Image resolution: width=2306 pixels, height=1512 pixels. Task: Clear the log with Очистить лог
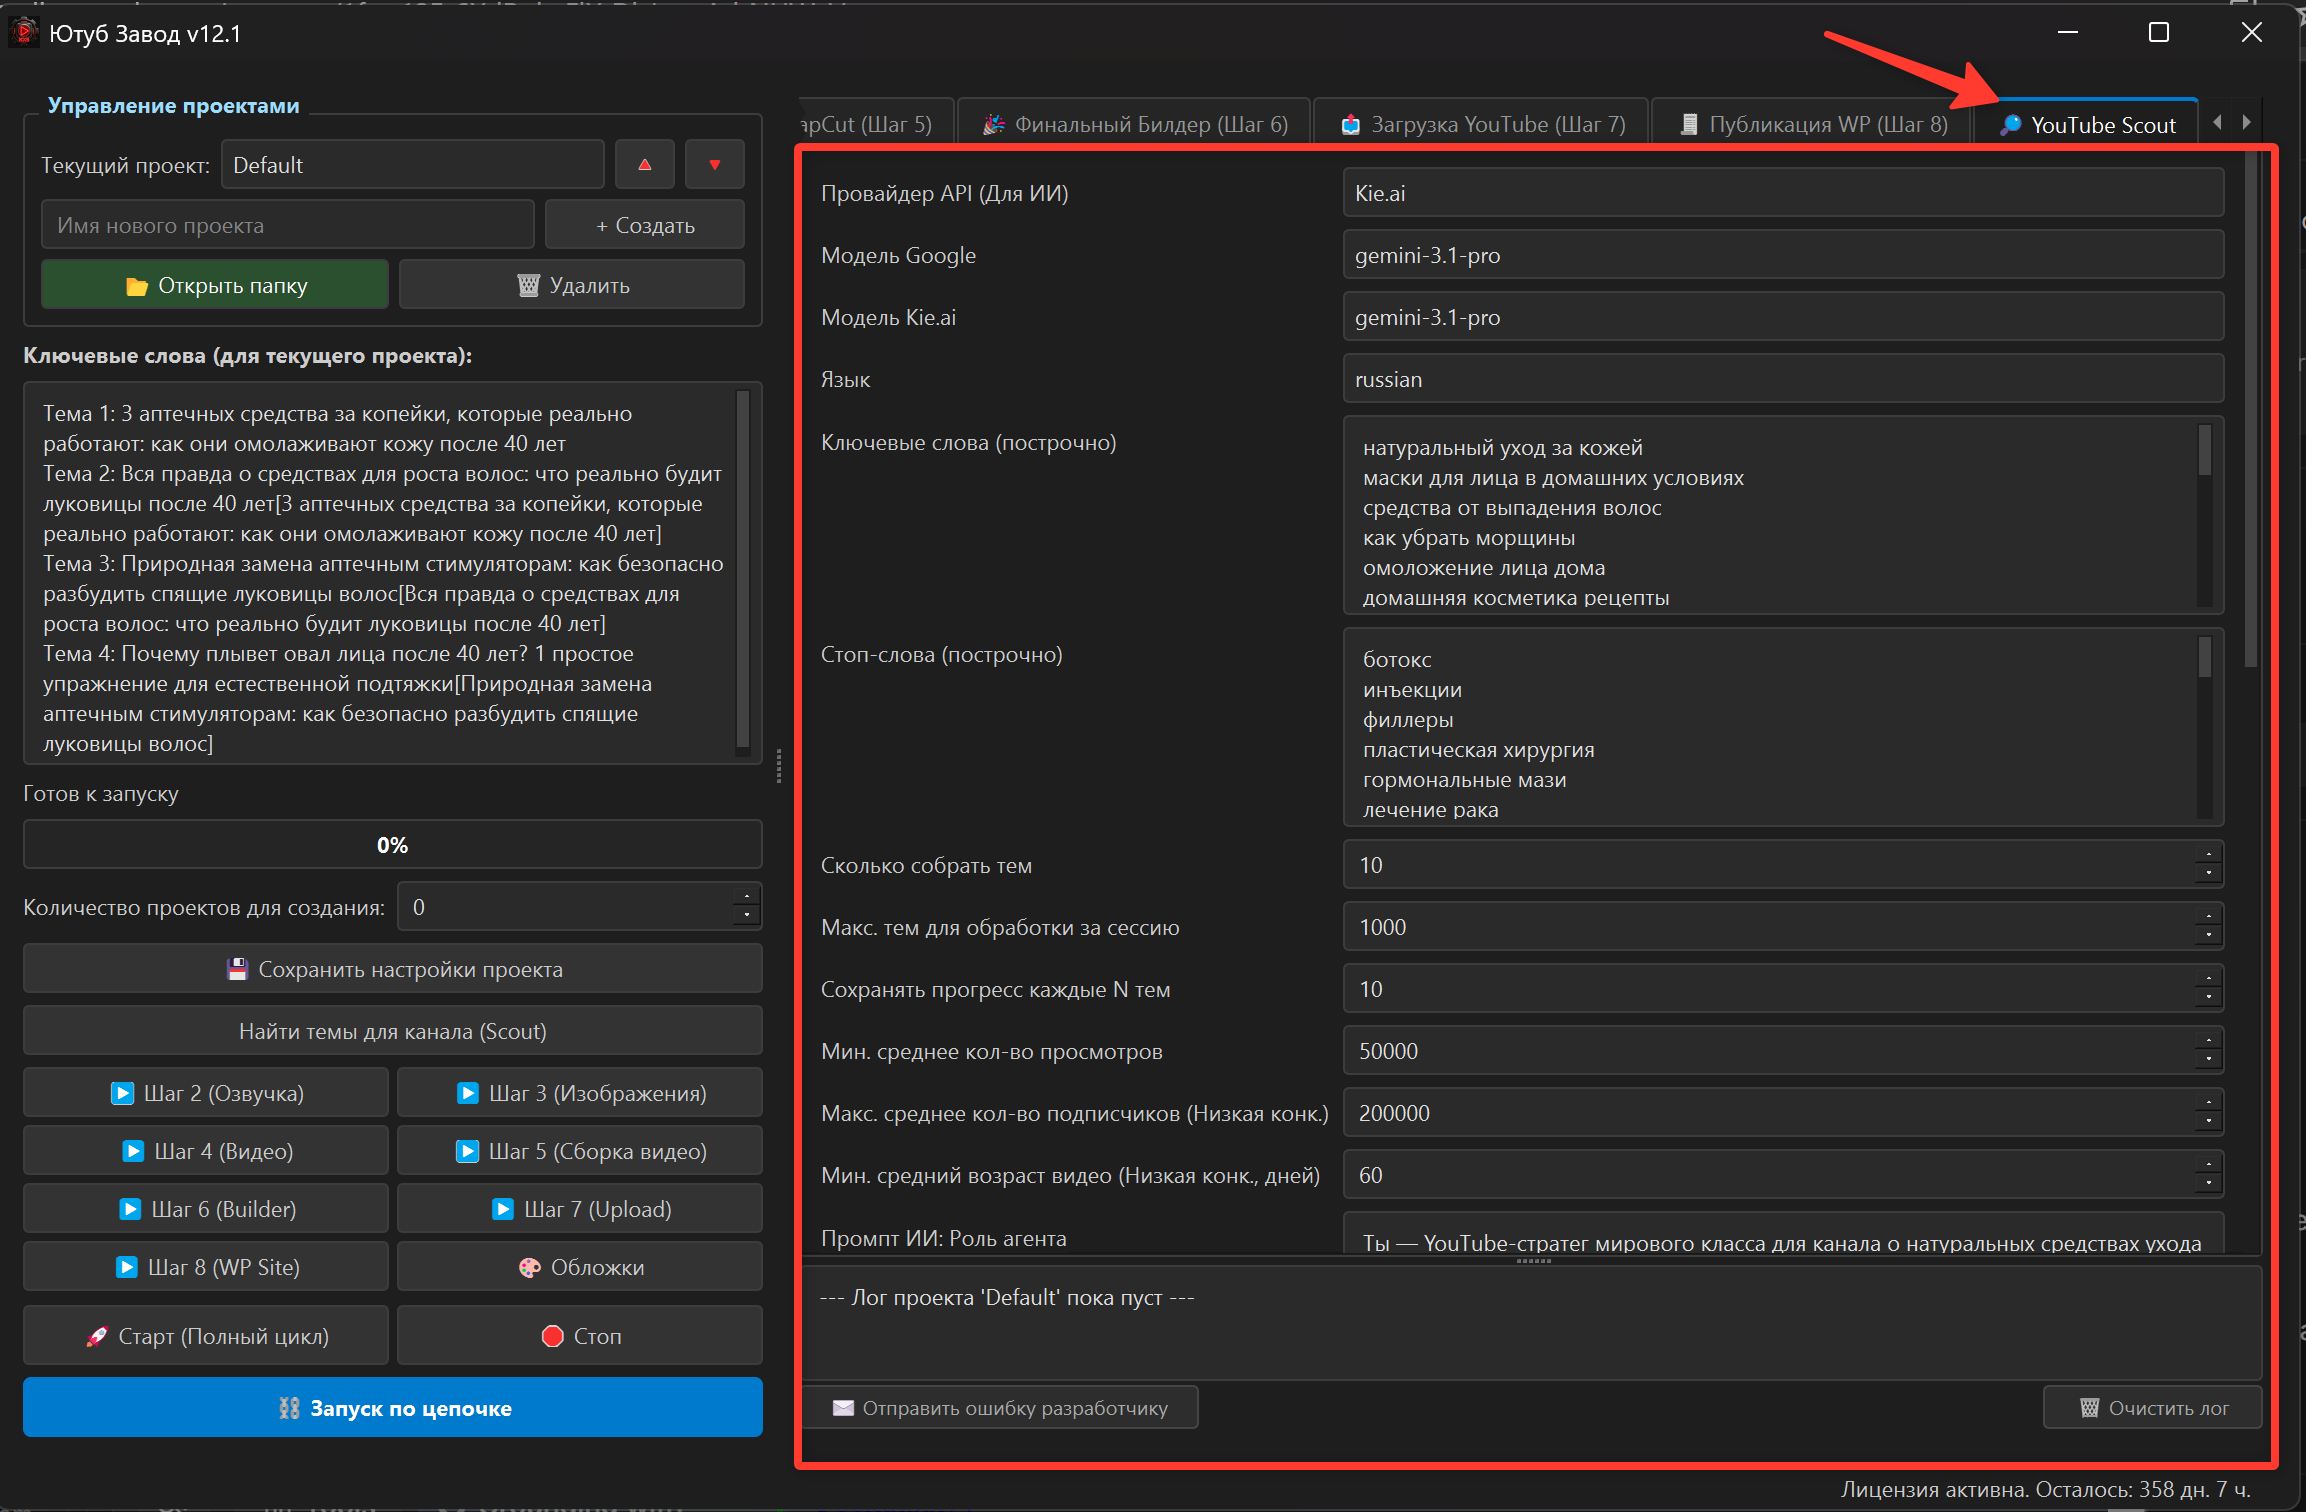[2153, 1408]
